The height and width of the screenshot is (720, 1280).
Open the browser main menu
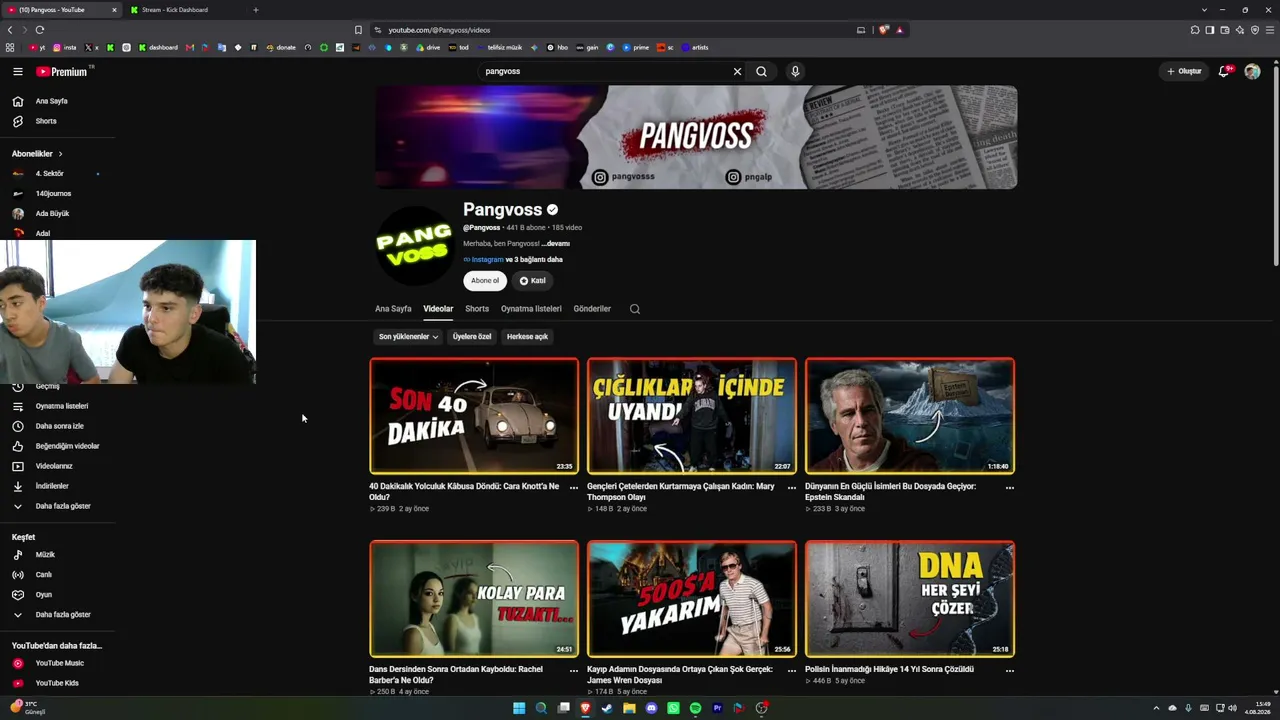click(1270, 30)
